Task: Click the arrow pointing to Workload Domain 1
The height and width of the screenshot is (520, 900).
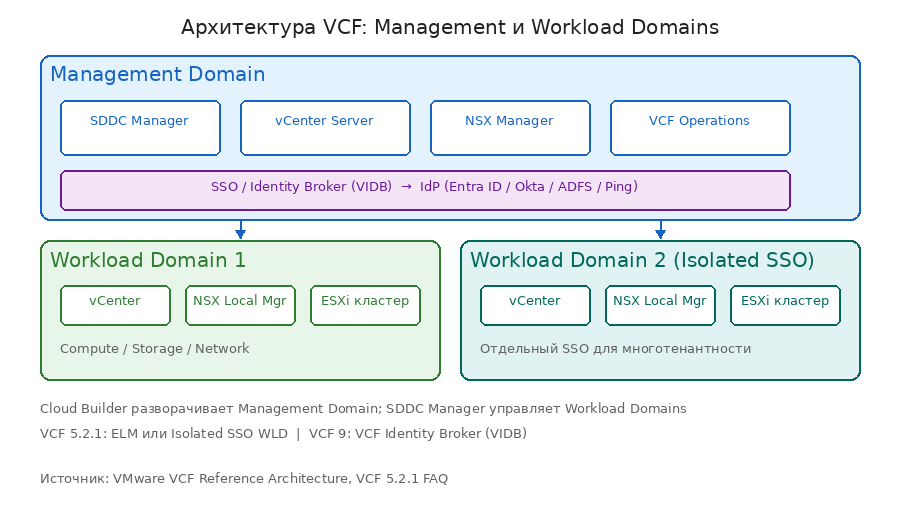Action: 240,230
